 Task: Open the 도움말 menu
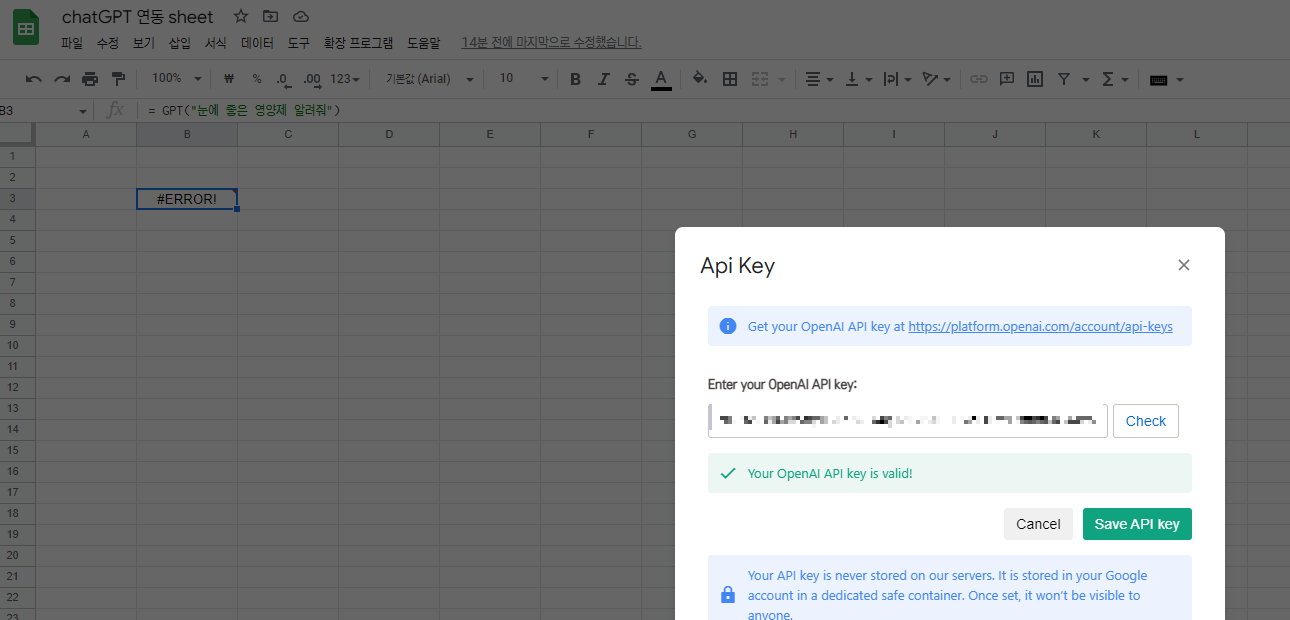coord(423,43)
